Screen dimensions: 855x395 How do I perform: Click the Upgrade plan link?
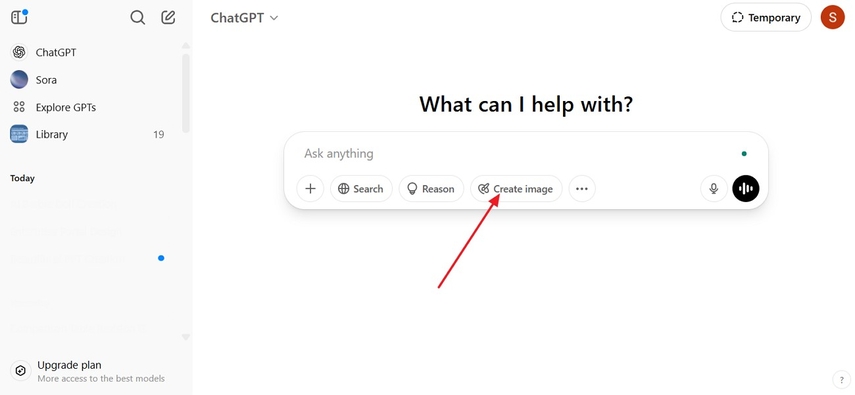click(x=69, y=365)
